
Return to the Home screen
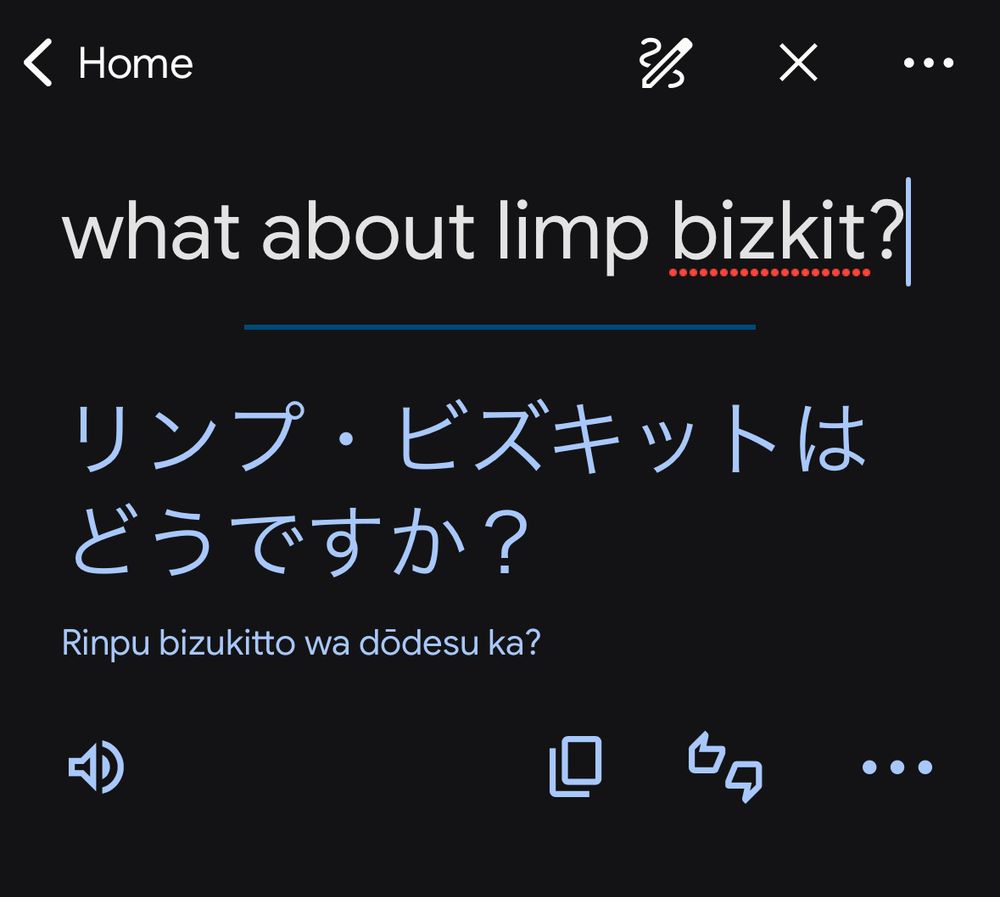[x=135, y=63]
